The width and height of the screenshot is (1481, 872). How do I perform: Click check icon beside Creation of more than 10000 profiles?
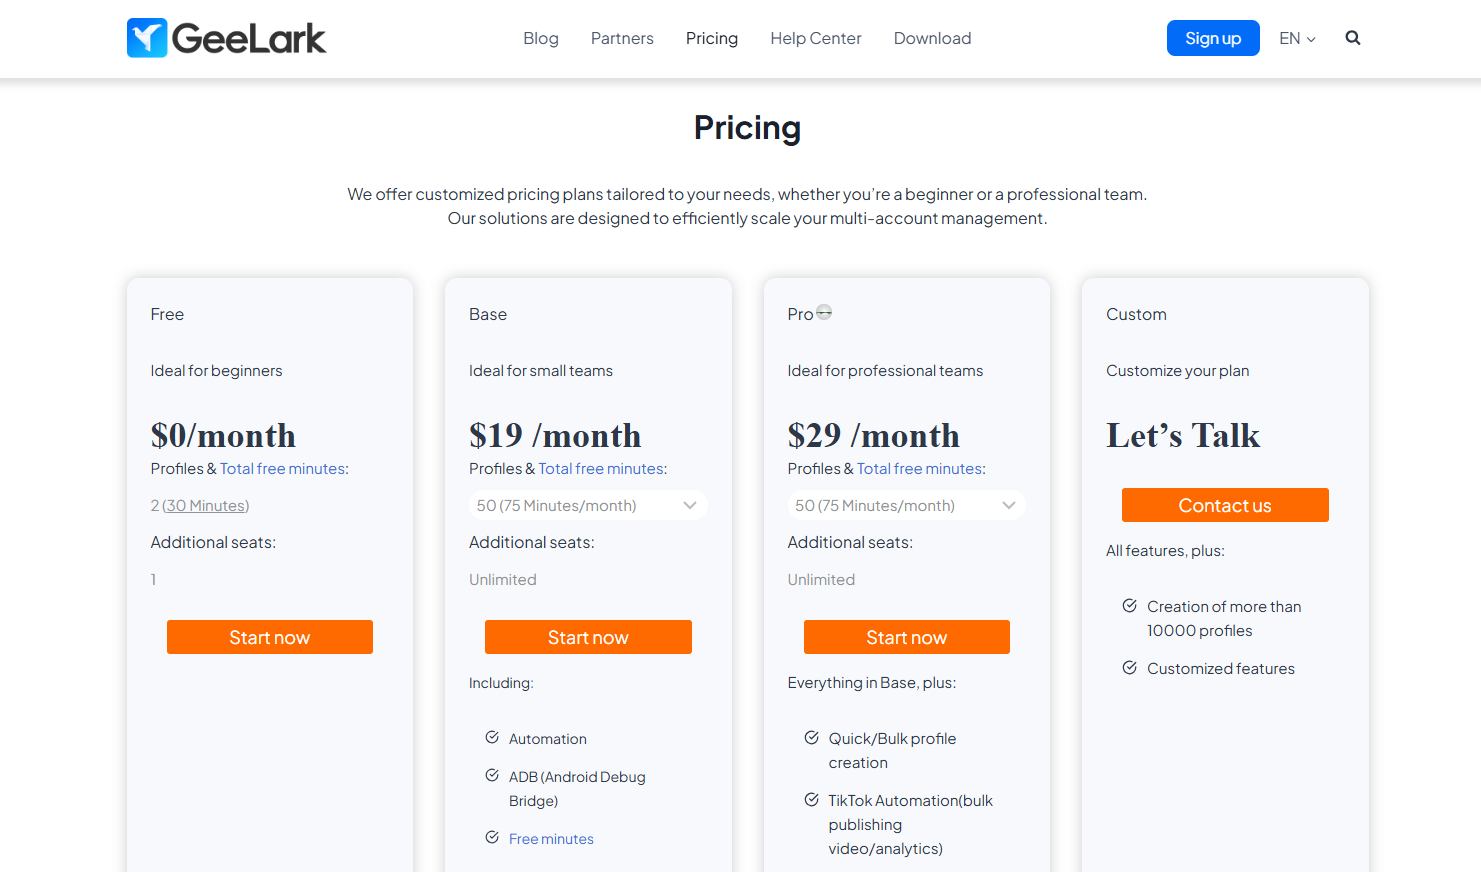coord(1130,605)
